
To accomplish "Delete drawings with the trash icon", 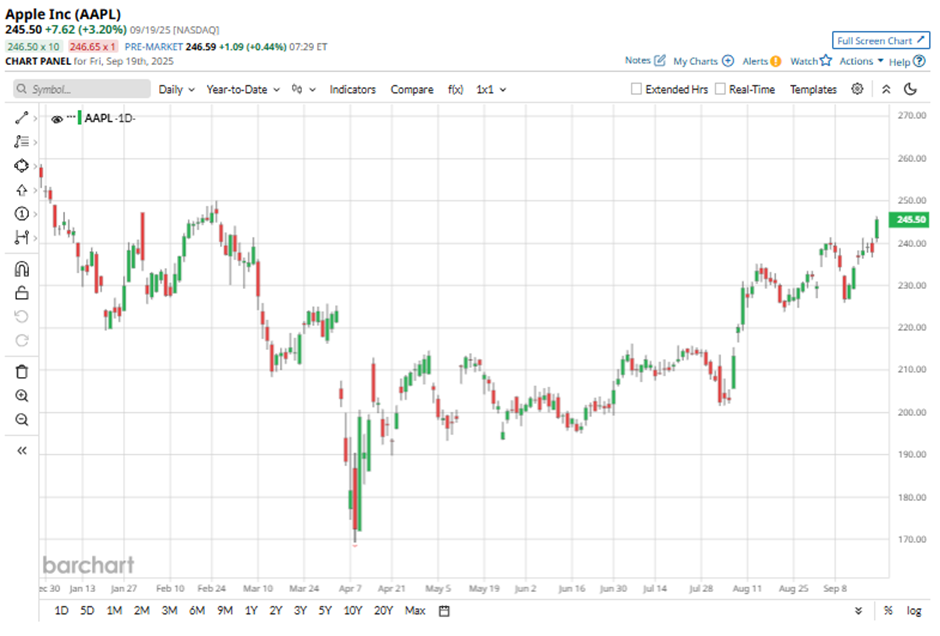I will tap(22, 371).
